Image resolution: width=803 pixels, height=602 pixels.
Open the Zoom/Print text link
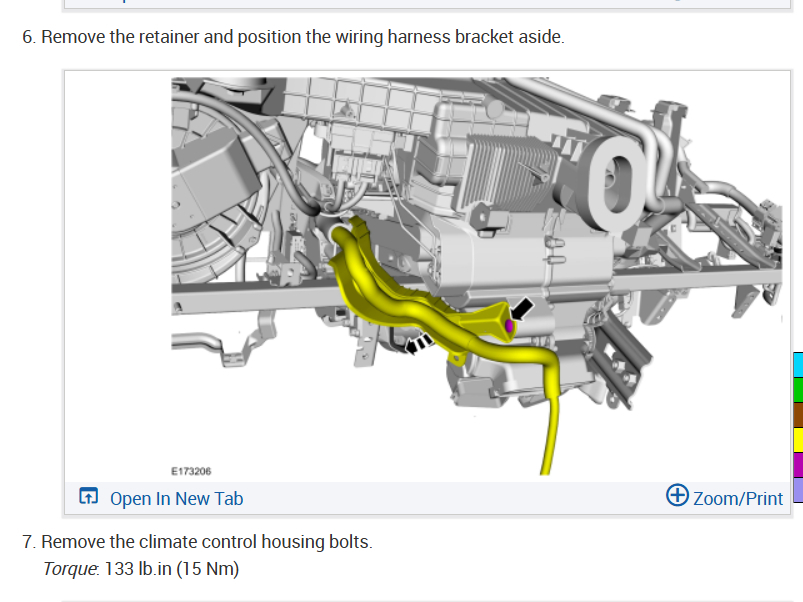point(738,498)
